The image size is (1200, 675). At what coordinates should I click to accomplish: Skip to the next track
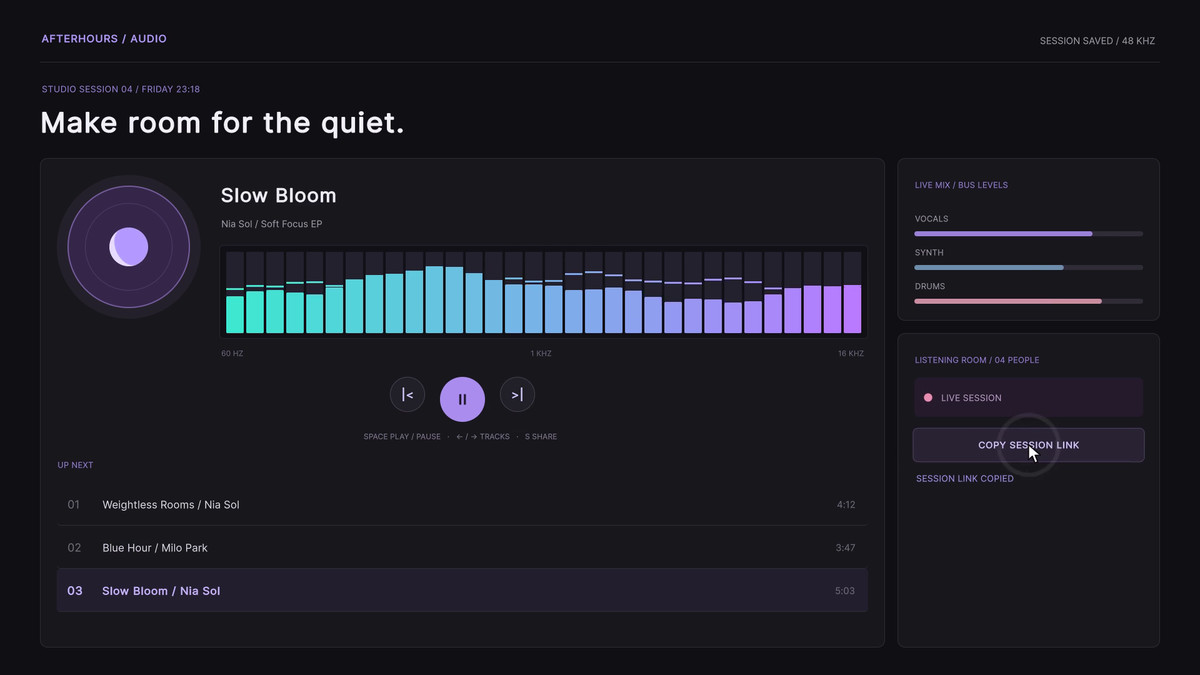click(x=517, y=395)
